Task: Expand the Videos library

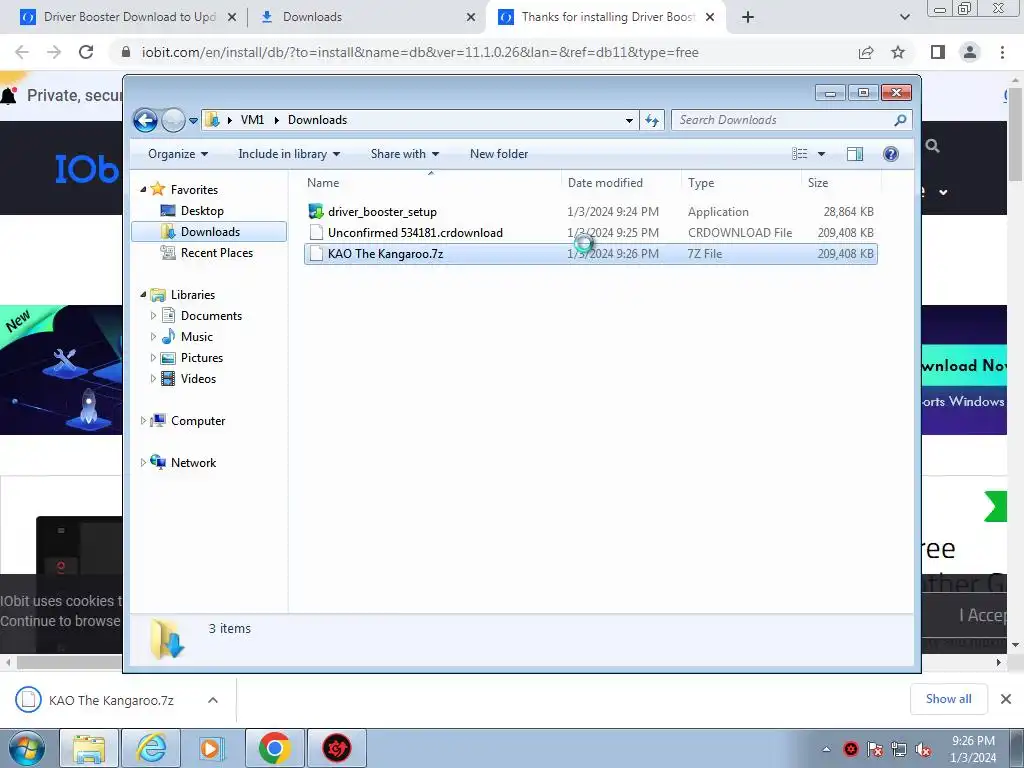Action: (153, 378)
